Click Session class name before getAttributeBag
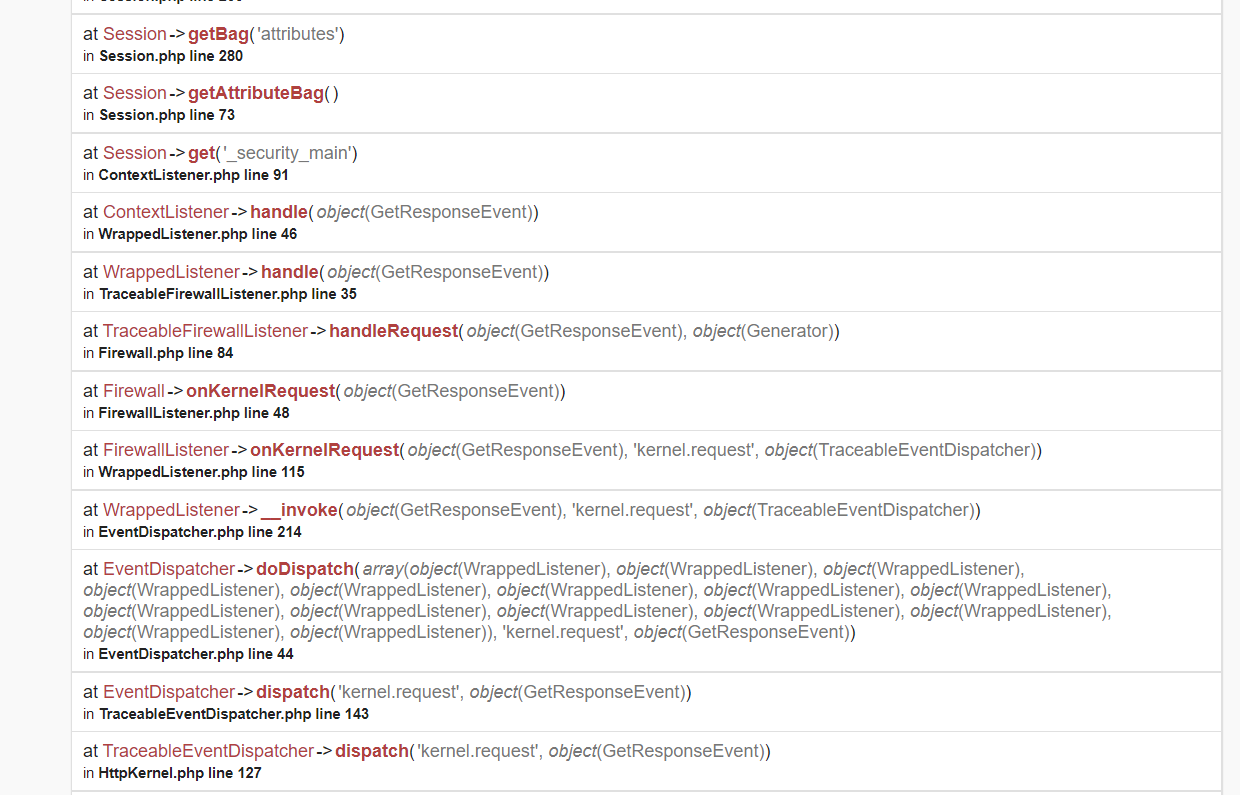This screenshot has height=795, width=1240. tap(135, 93)
